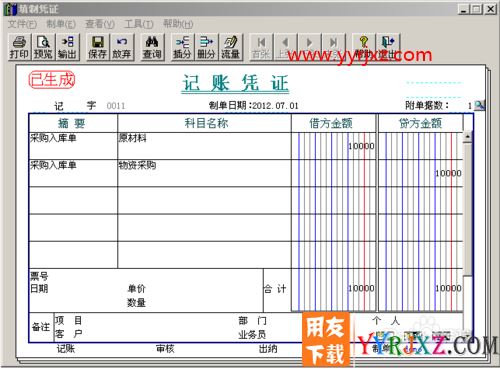Click the 制单日期 date field

click(x=275, y=106)
